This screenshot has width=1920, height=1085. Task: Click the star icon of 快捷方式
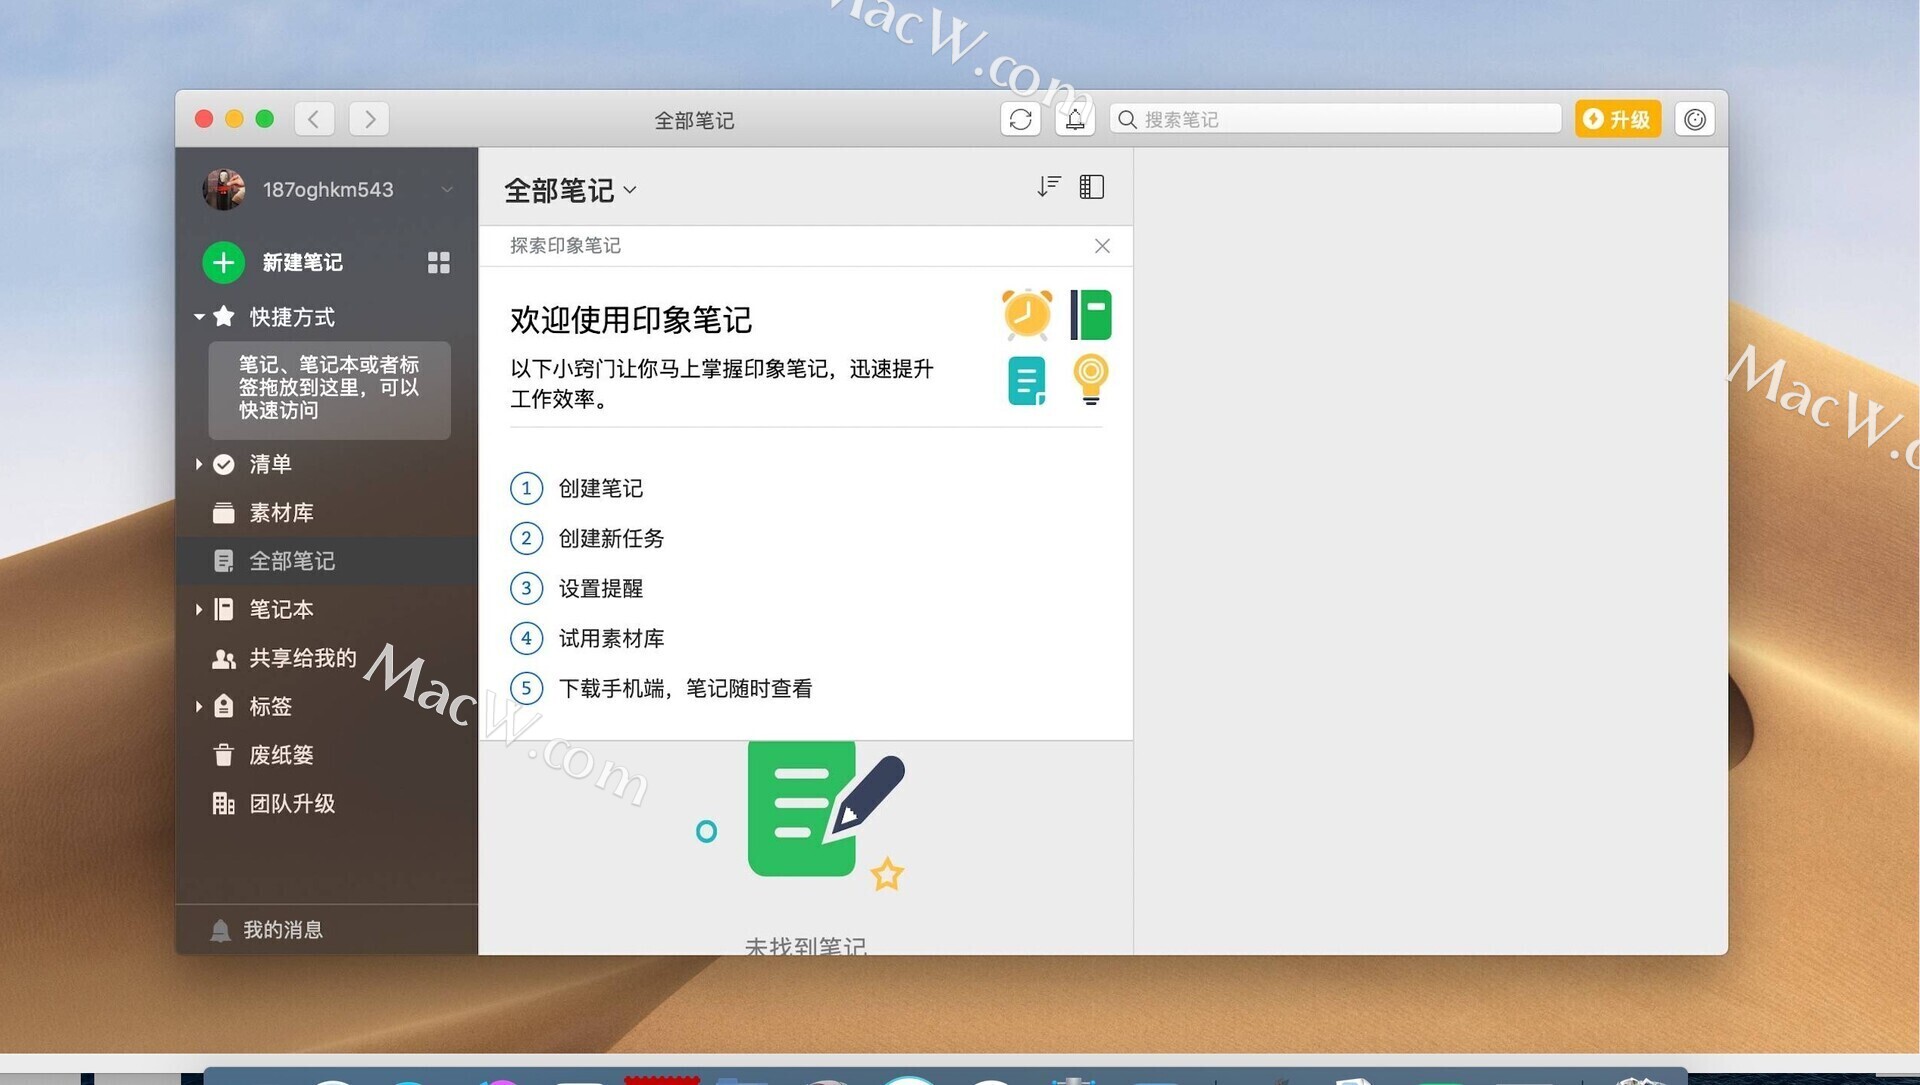coord(224,317)
